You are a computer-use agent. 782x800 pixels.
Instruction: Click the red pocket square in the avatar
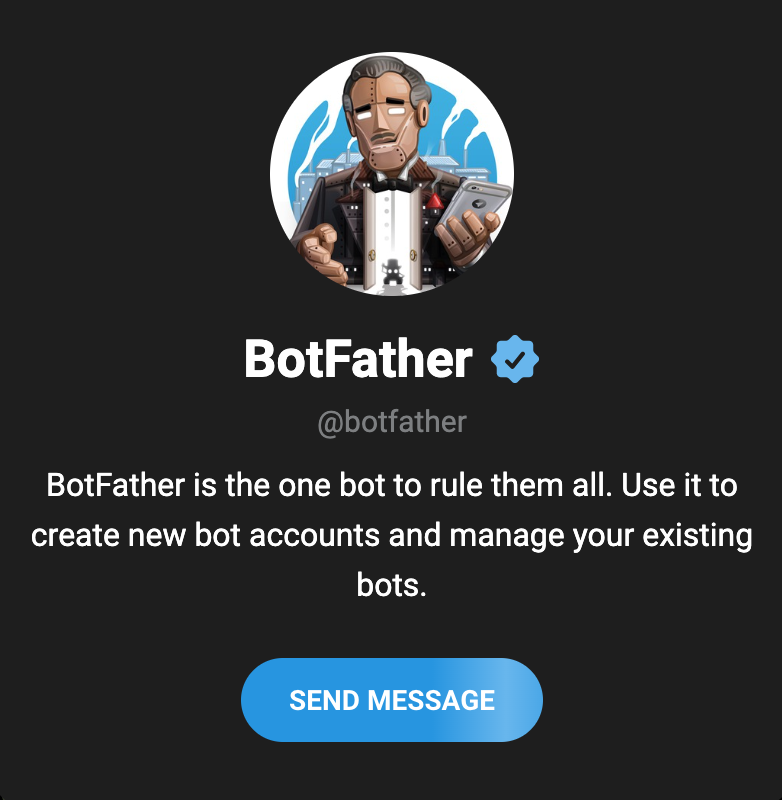tap(436, 200)
